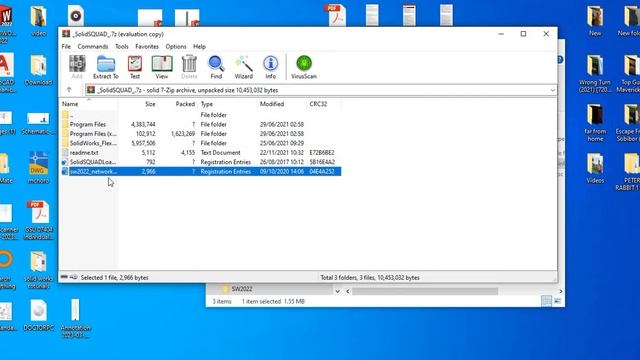
Task: Click the Add toolbar icon
Action: pos(77,67)
